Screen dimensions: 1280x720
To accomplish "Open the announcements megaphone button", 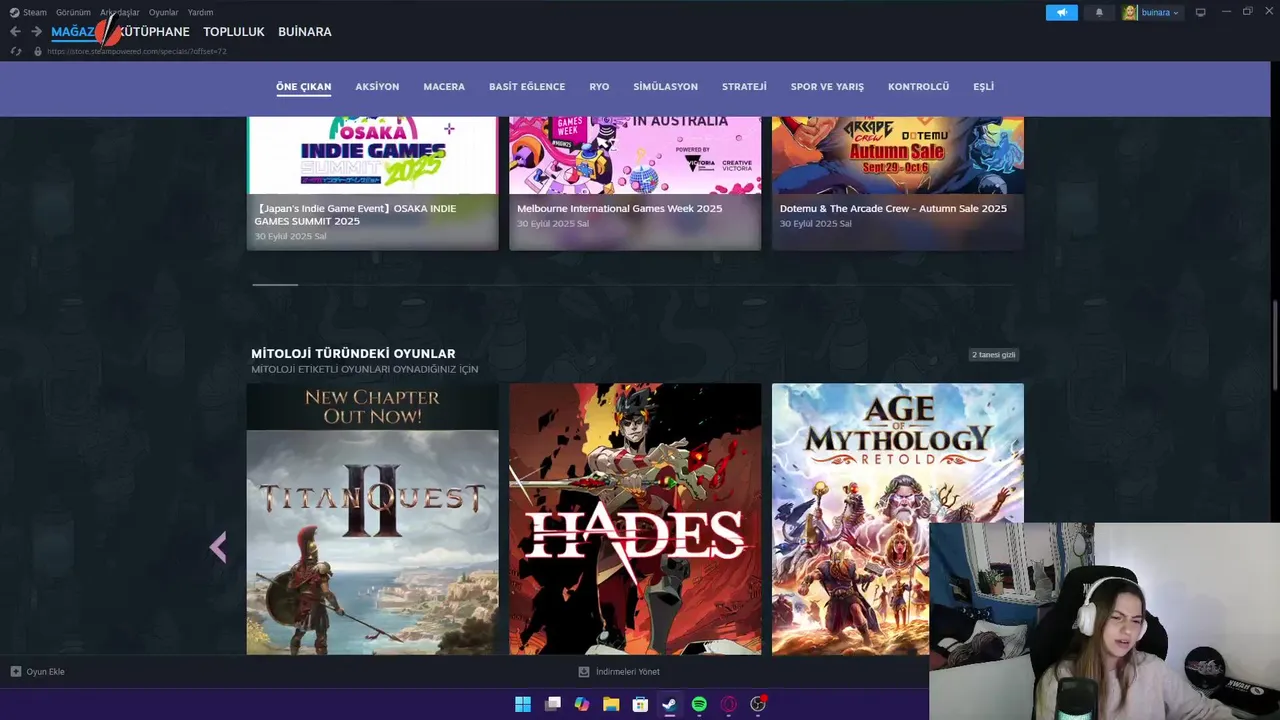I will tap(1062, 13).
